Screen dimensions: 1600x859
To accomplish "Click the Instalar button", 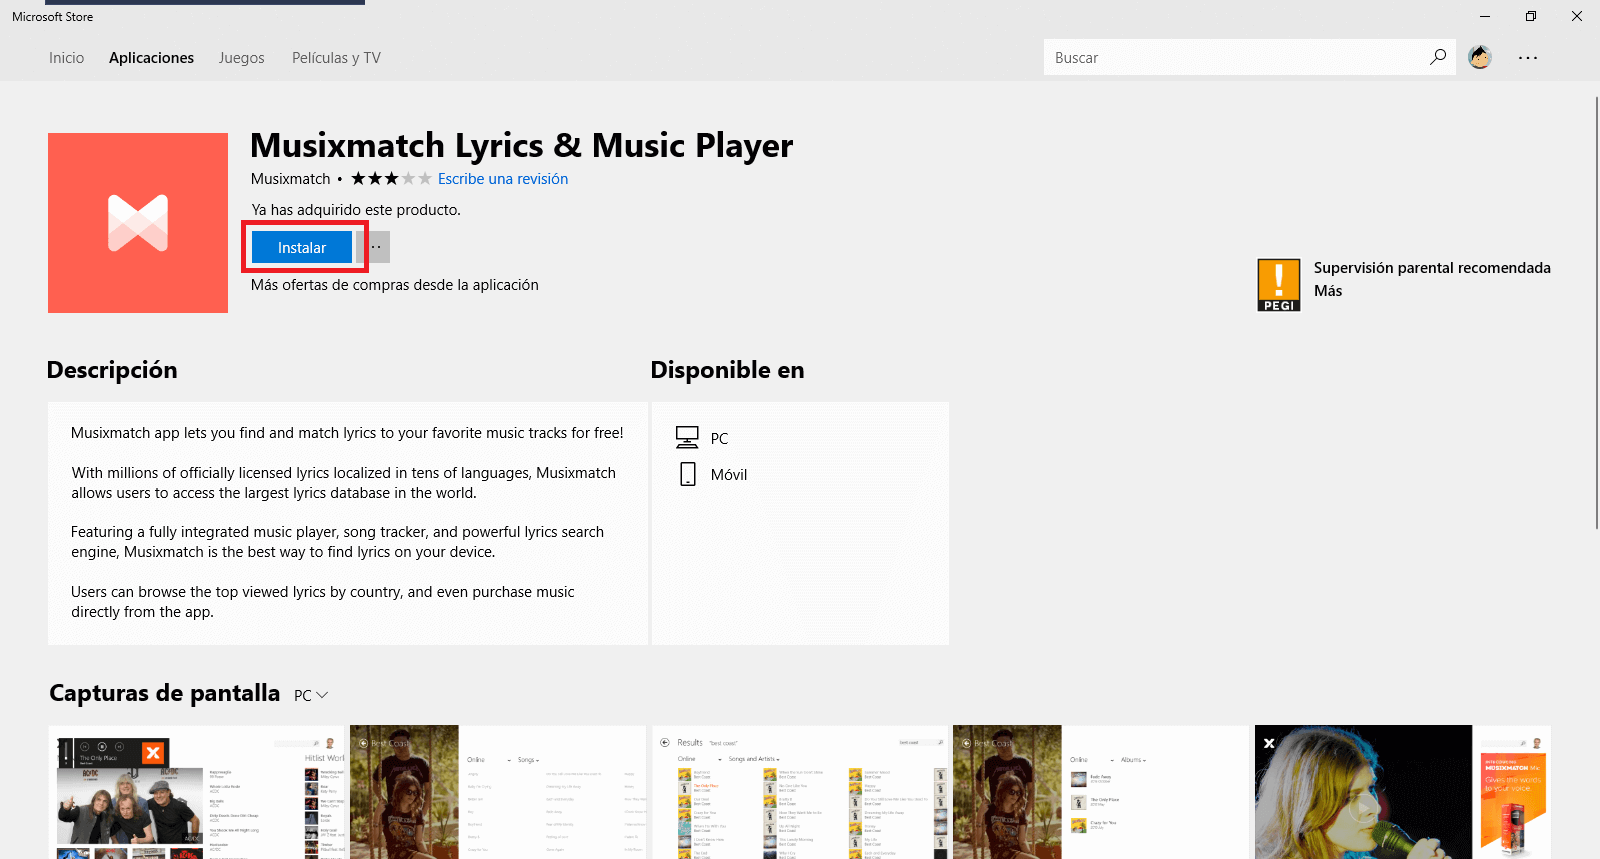I will click(x=302, y=247).
